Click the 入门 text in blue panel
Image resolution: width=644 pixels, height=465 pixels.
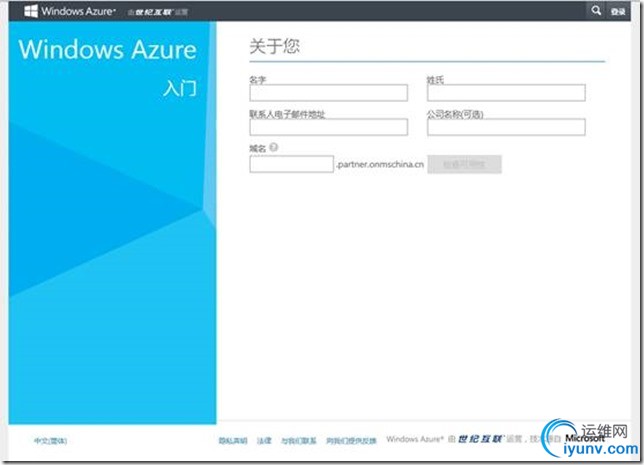click(180, 88)
